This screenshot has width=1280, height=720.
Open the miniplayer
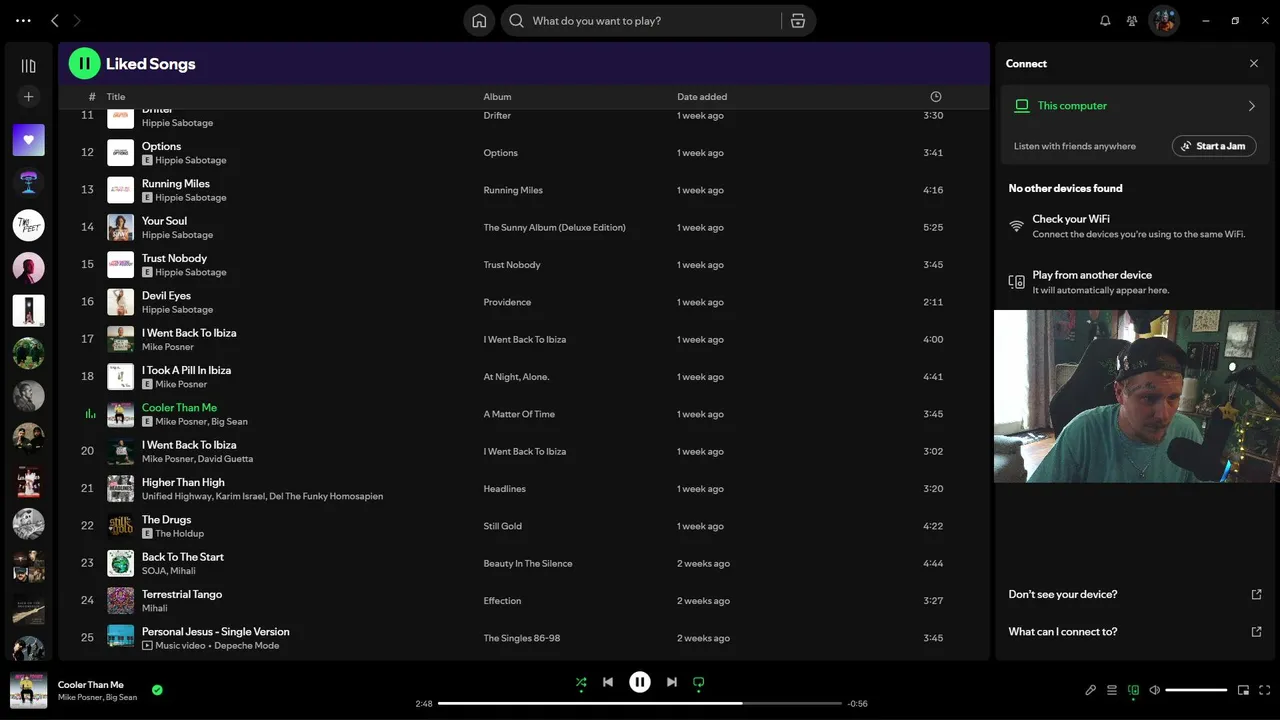tap(1244, 690)
